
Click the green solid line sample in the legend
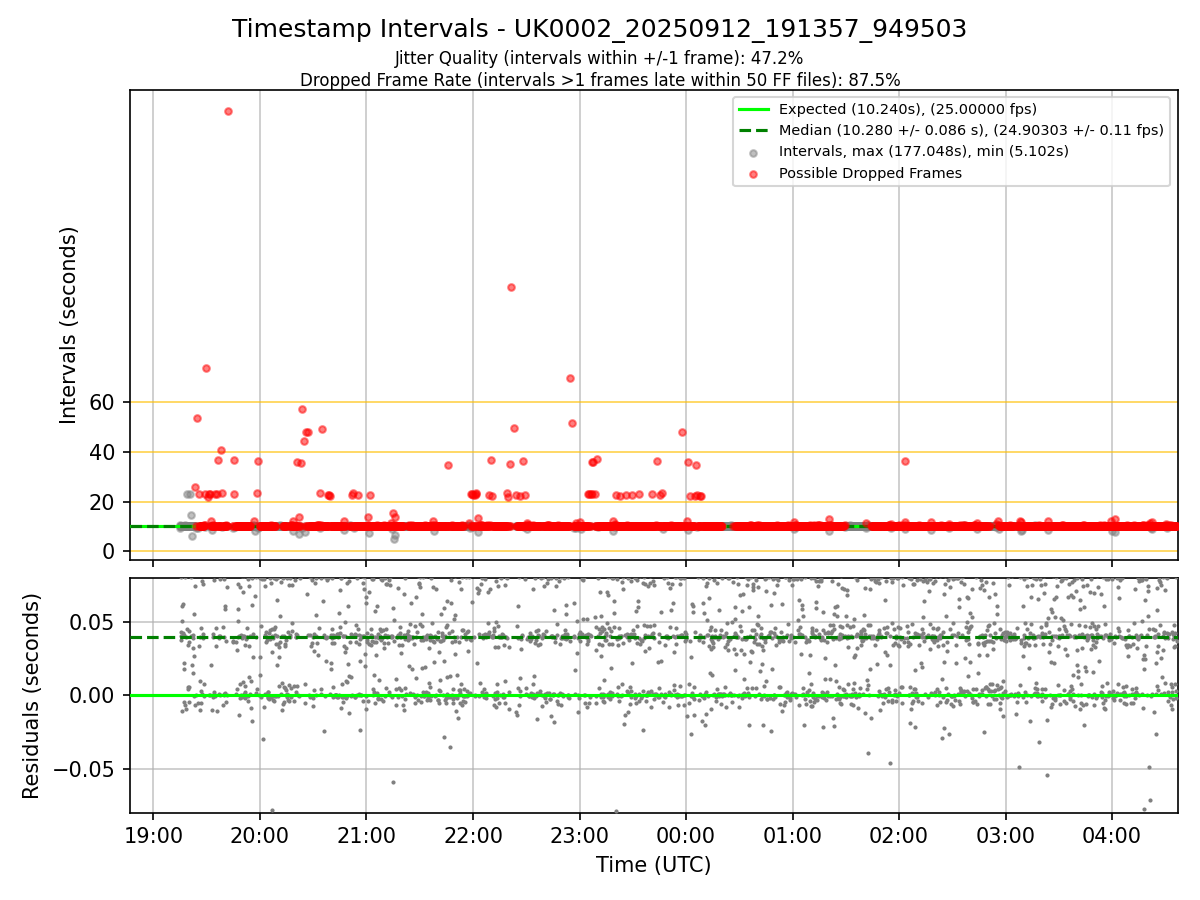754,110
